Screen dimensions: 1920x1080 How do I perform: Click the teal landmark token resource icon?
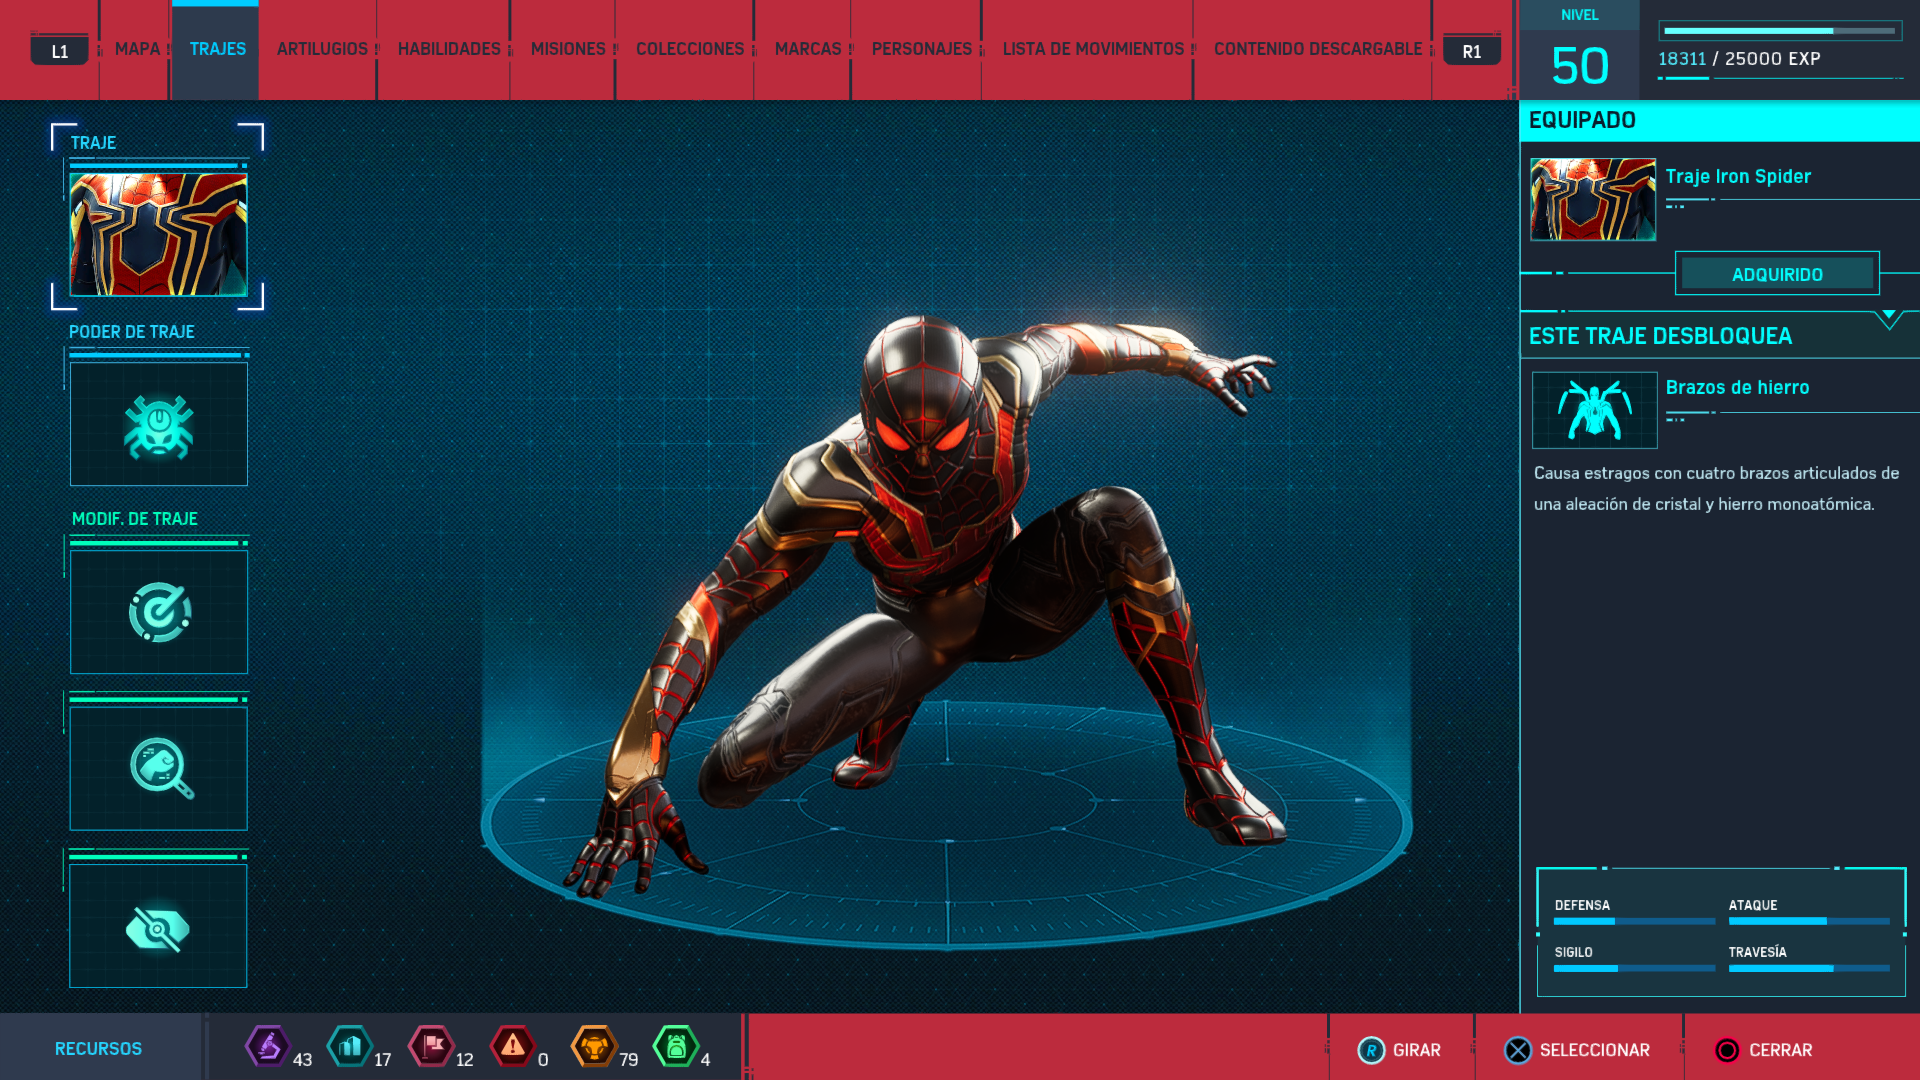pyautogui.click(x=350, y=1047)
